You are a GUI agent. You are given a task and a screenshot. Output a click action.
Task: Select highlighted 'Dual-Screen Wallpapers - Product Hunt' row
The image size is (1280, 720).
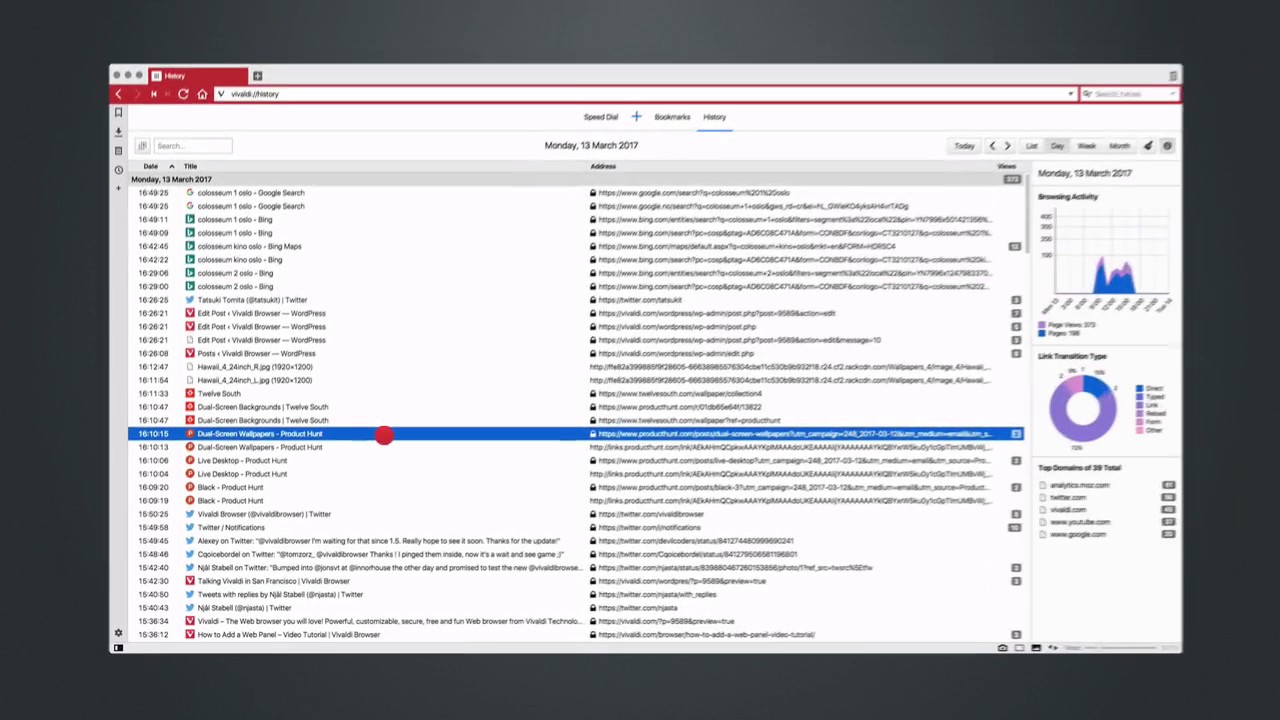point(576,434)
